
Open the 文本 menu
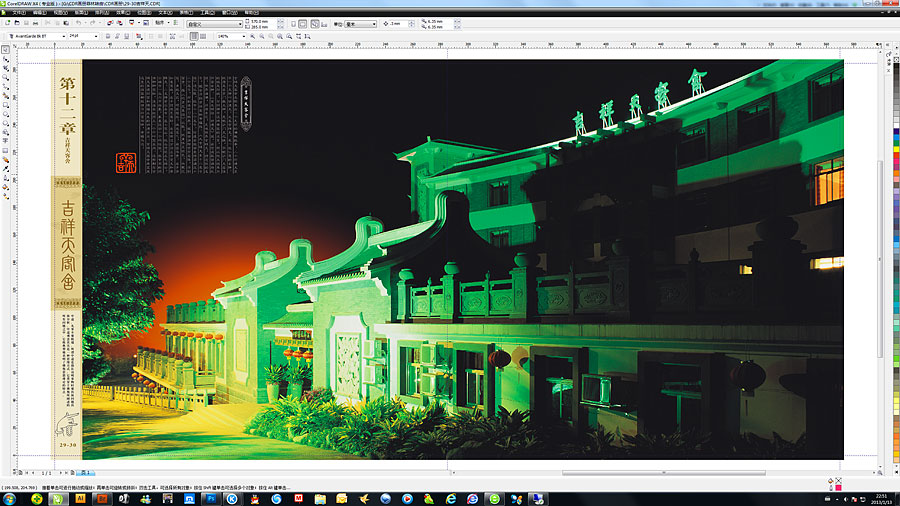click(165, 12)
